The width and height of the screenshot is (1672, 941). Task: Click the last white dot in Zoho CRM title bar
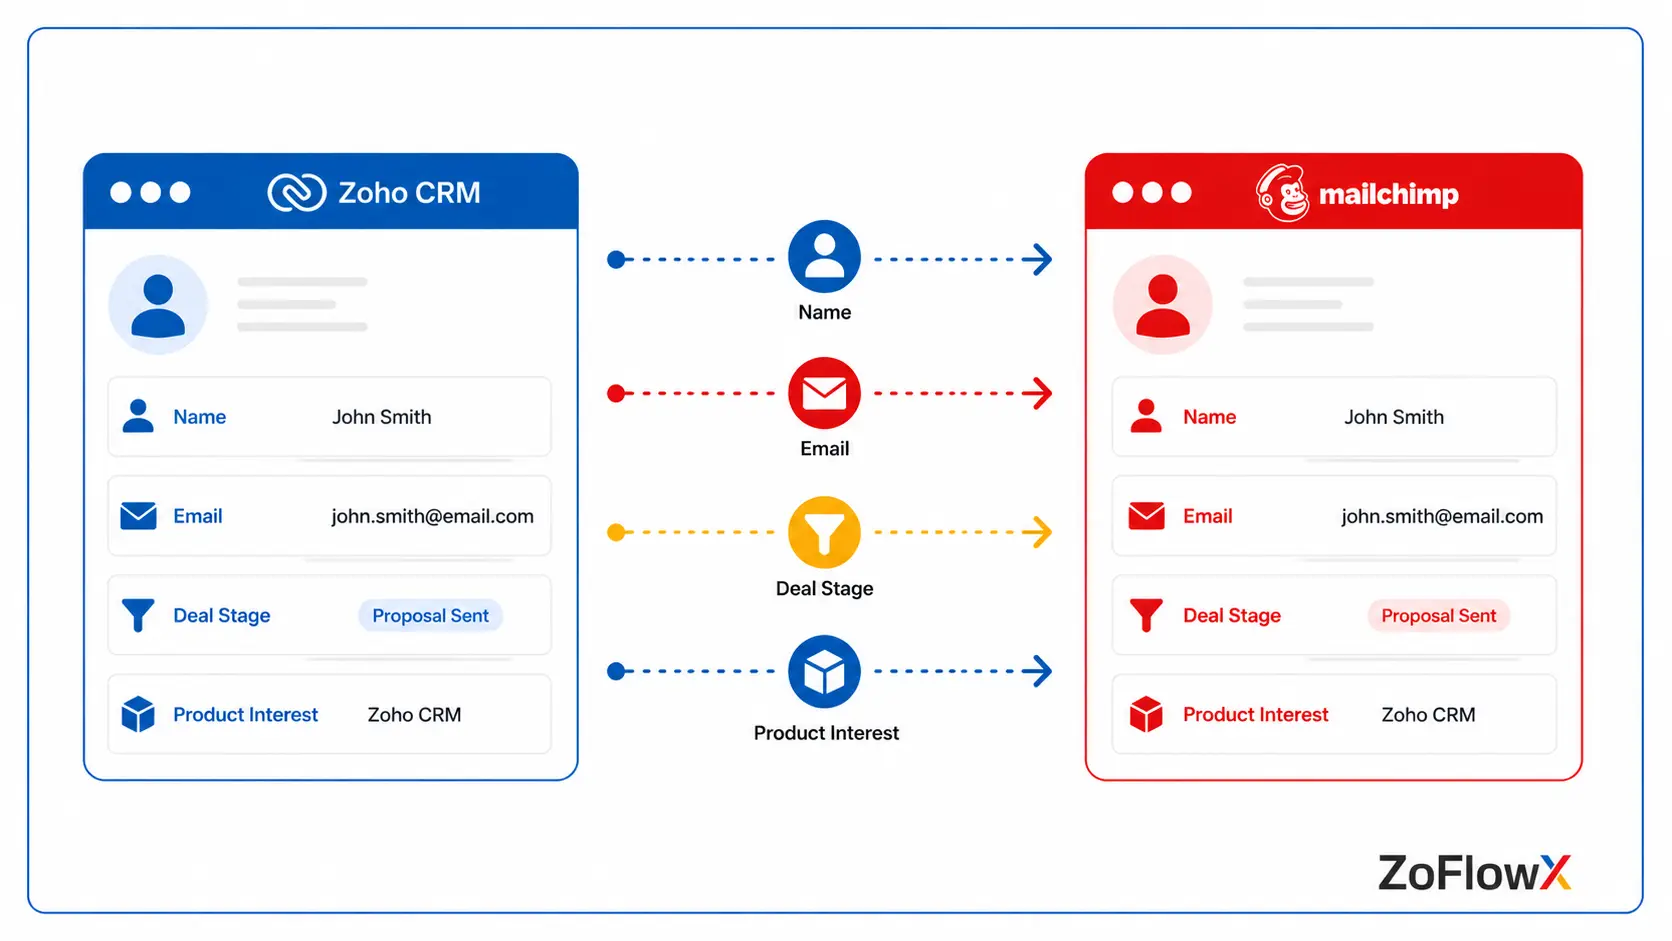[180, 192]
